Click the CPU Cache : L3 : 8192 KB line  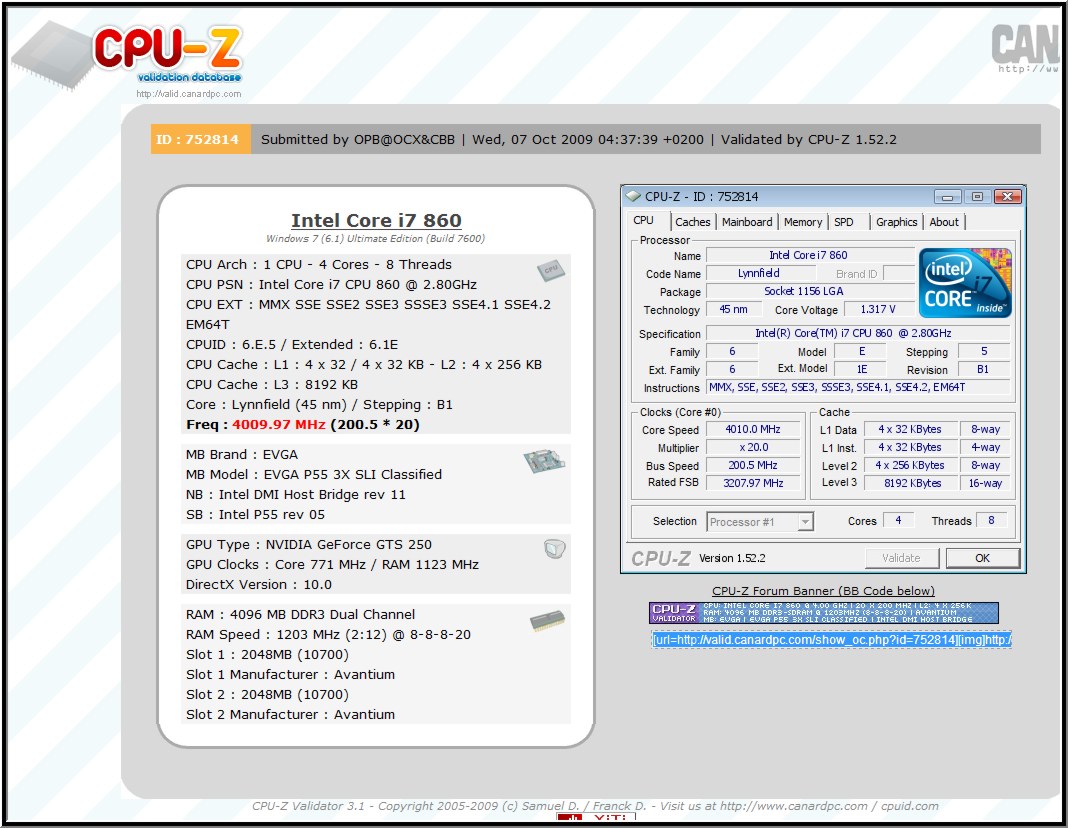click(x=272, y=385)
